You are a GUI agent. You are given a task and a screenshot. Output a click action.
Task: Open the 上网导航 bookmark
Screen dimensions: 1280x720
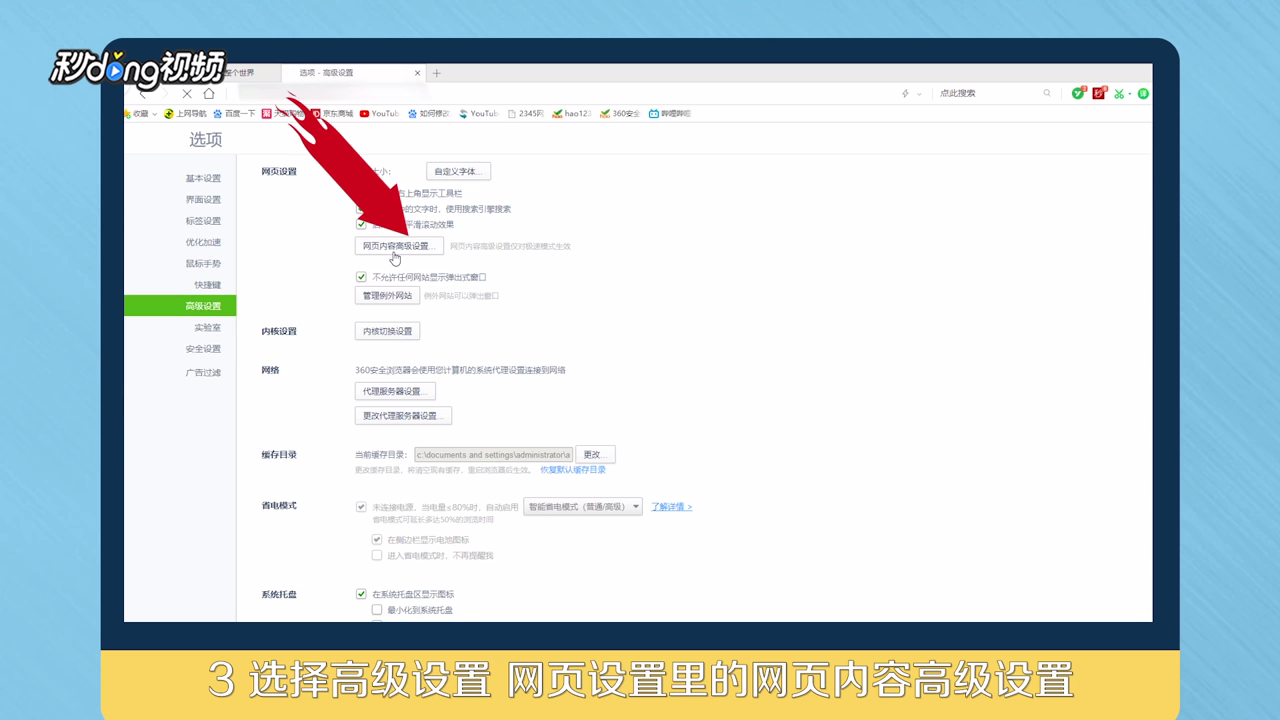[185, 114]
